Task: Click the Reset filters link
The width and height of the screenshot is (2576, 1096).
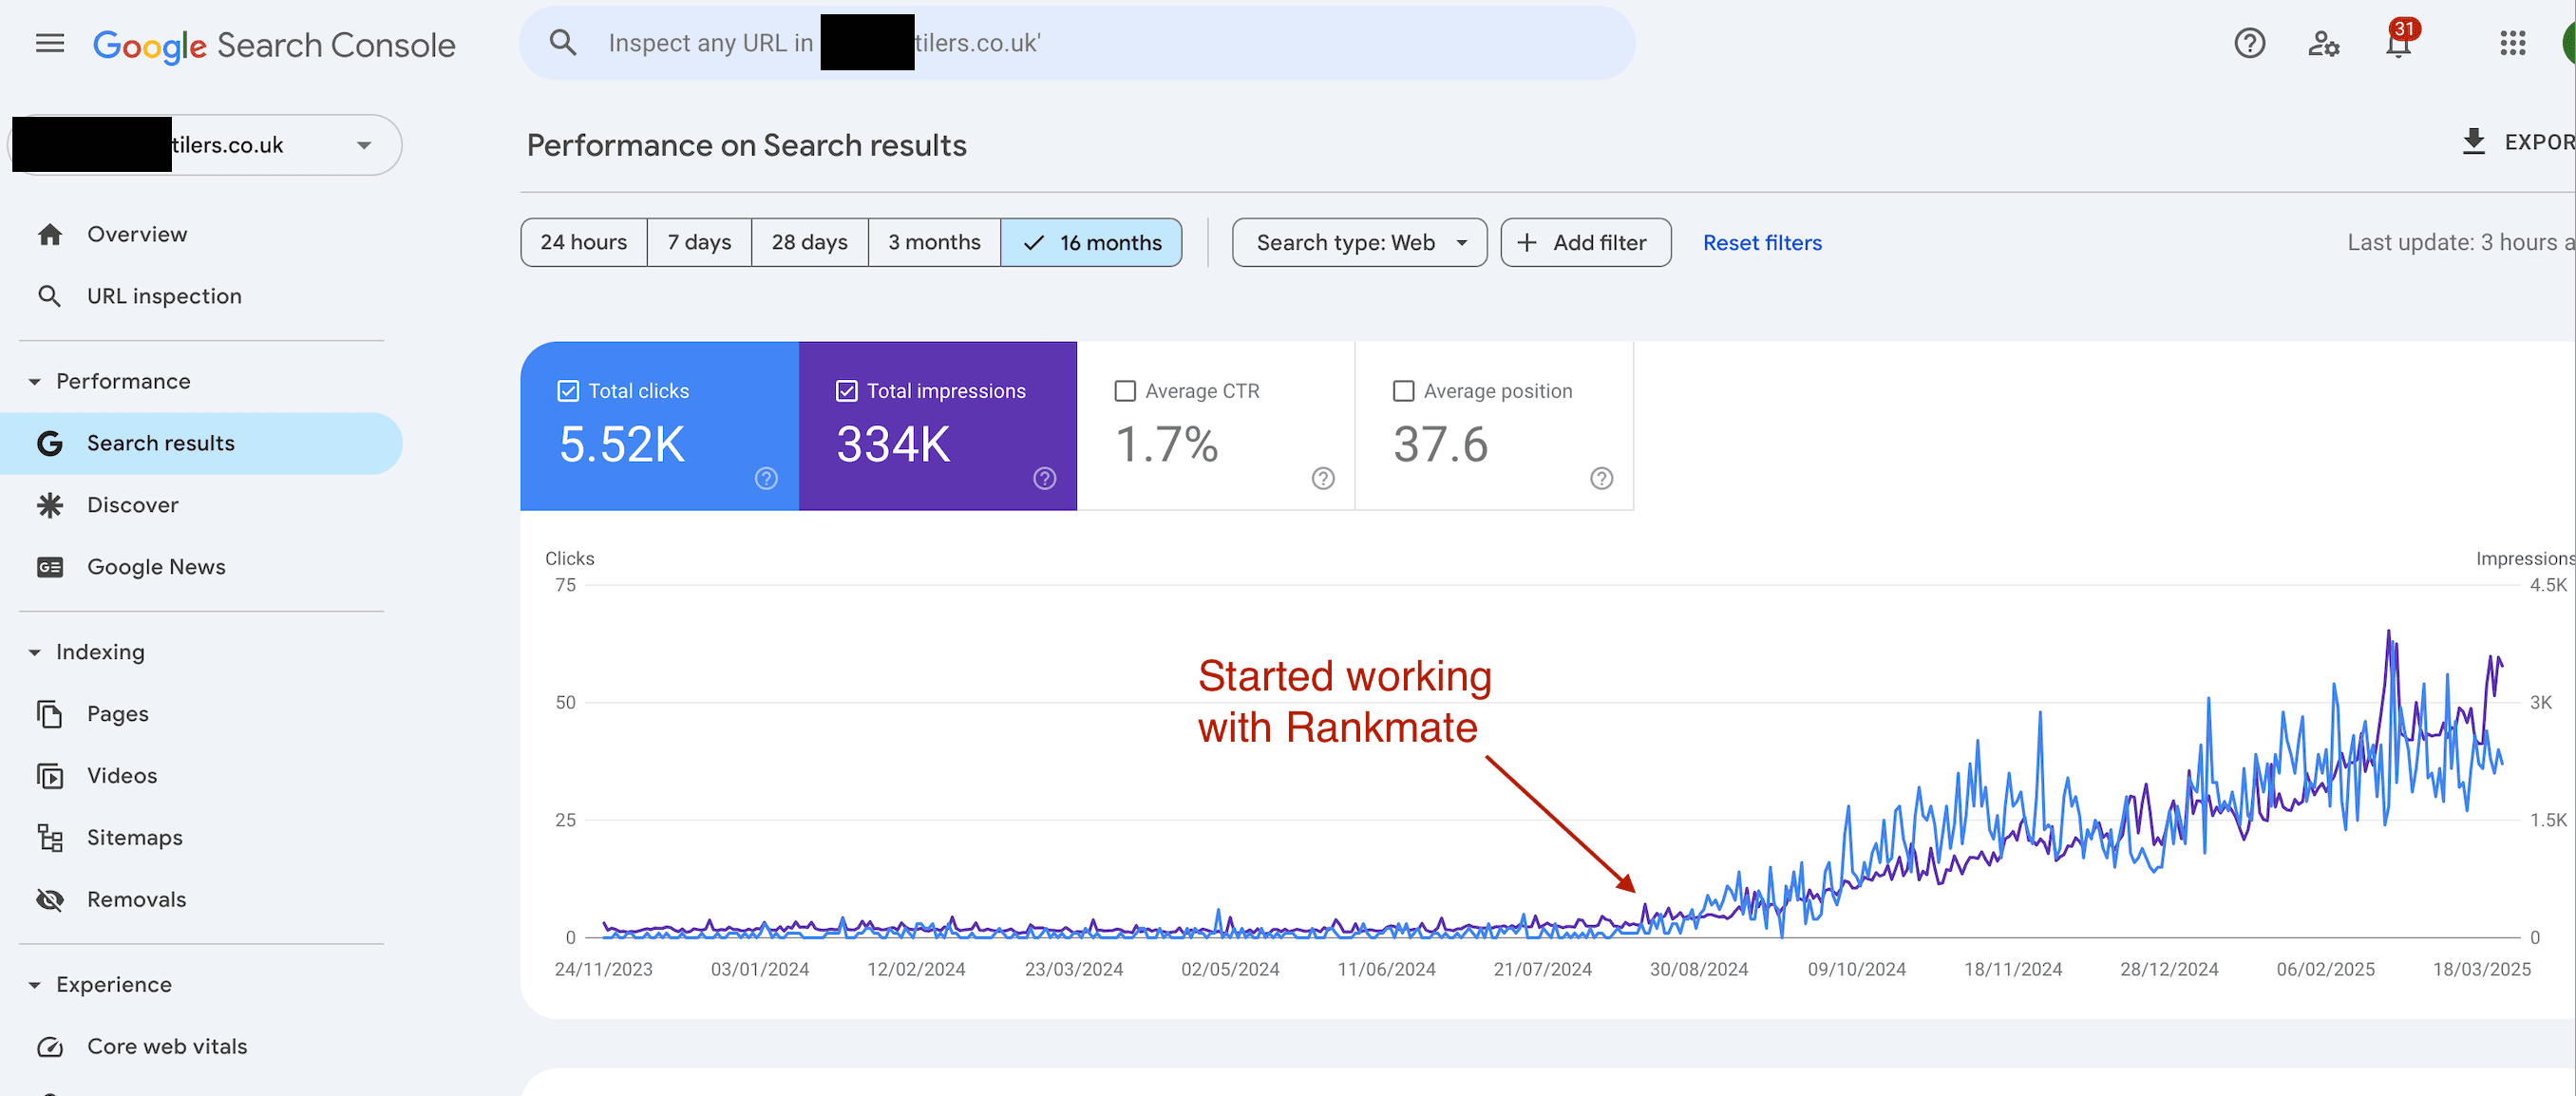Action: tap(1761, 242)
